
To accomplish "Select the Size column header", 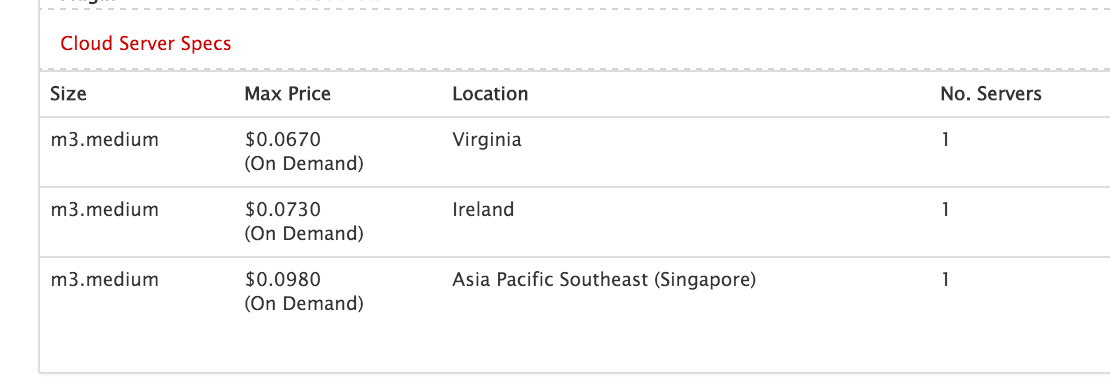I will pyautogui.click(x=69, y=93).
